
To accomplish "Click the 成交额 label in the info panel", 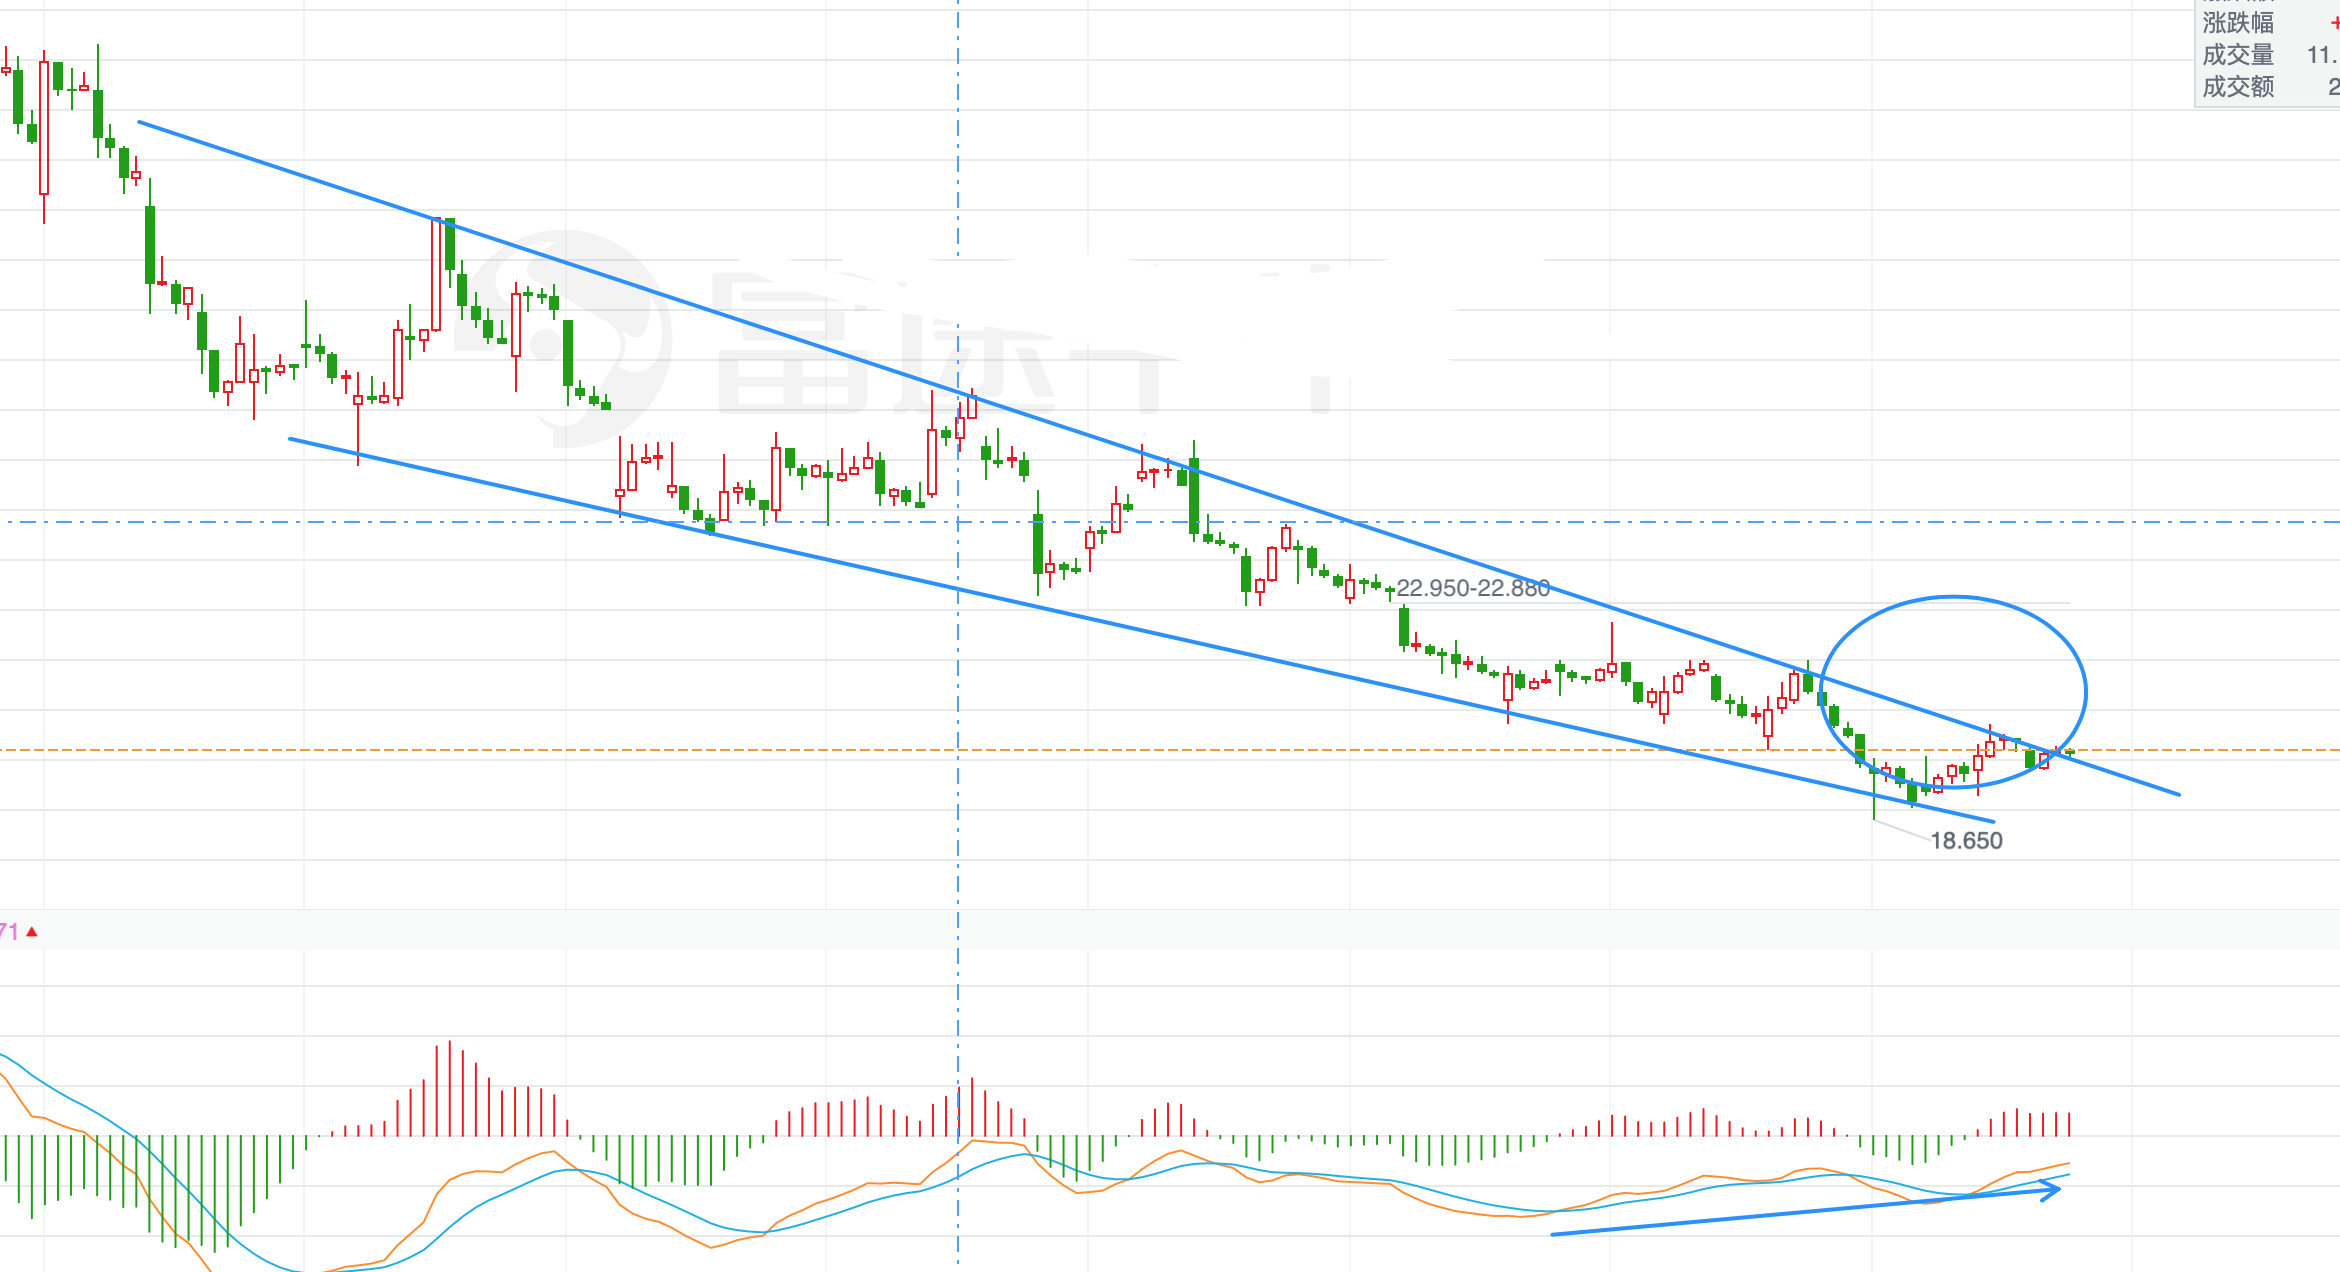I will (2238, 87).
